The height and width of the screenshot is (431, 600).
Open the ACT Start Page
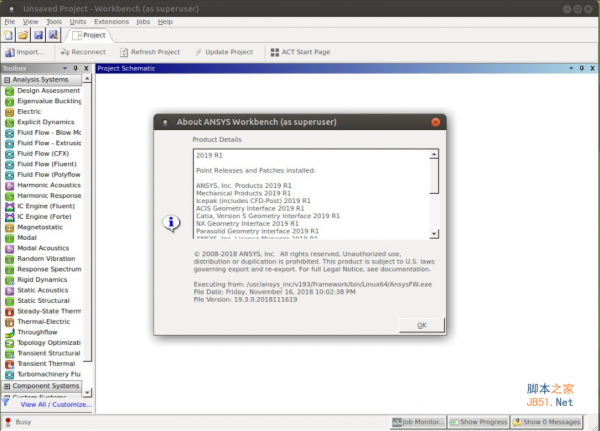click(x=300, y=52)
